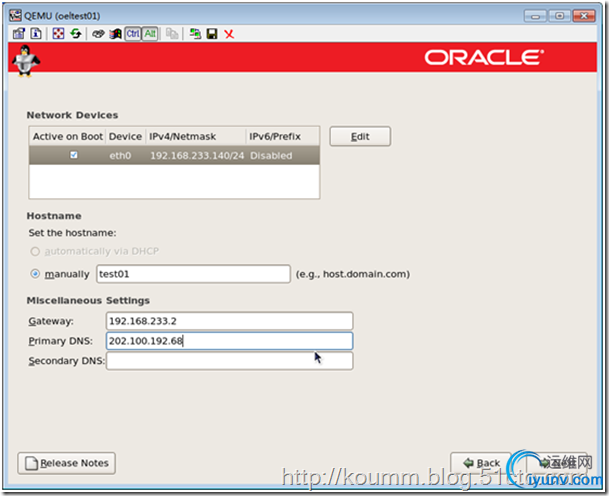The width and height of the screenshot is (609, 496).
Task: Switch to full screen mode icon
Action: click(58, 34)
